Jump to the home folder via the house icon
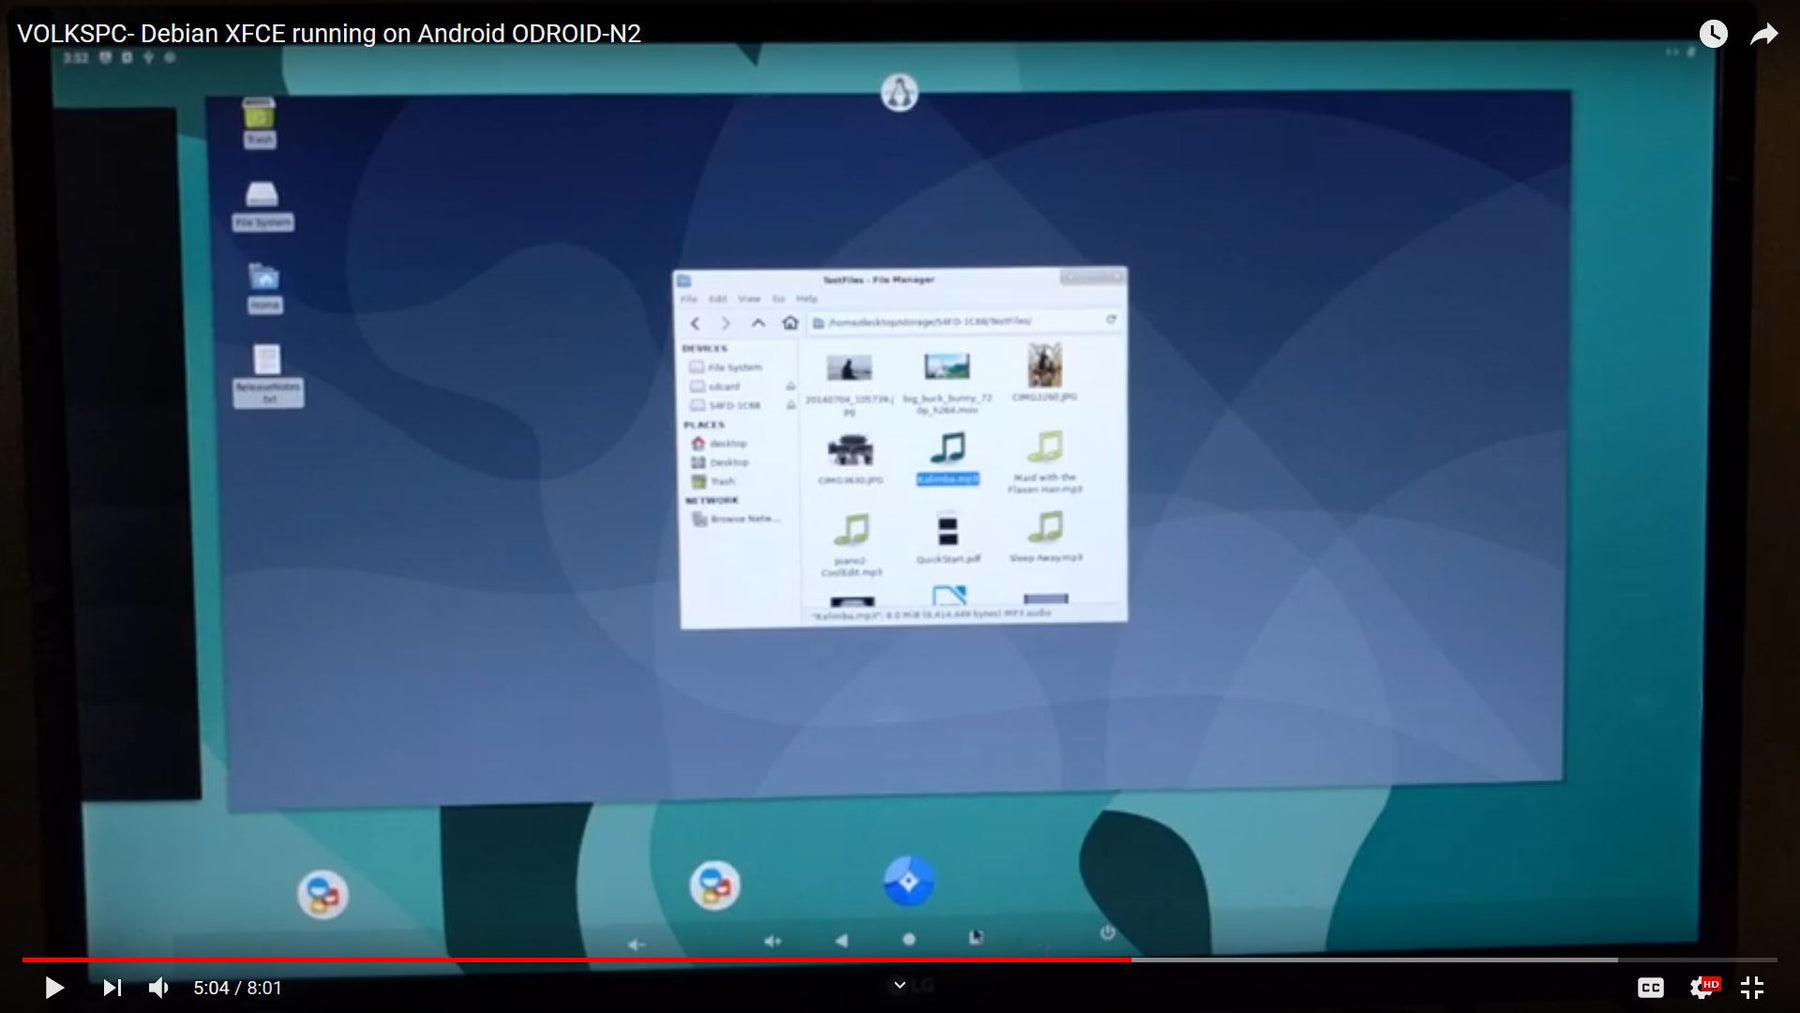 coord(790,322)
